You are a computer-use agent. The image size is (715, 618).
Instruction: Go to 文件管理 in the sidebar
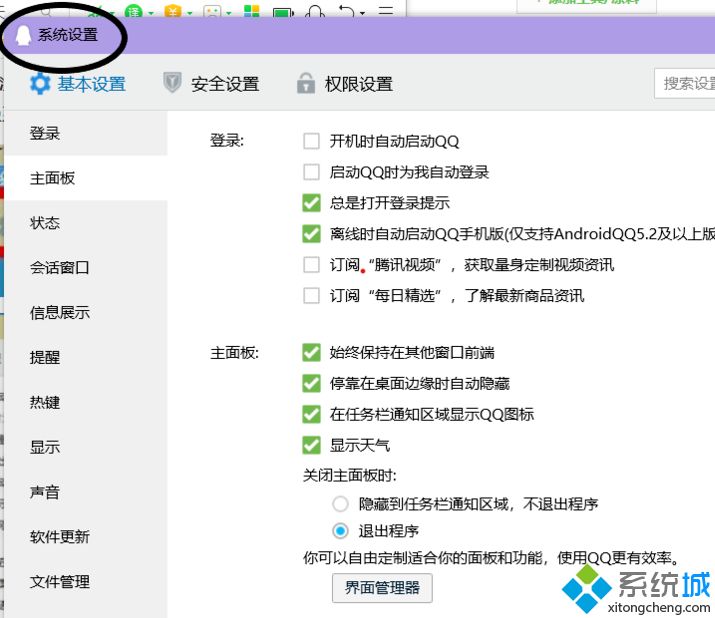pyautogui.click(x=86, y=582)
